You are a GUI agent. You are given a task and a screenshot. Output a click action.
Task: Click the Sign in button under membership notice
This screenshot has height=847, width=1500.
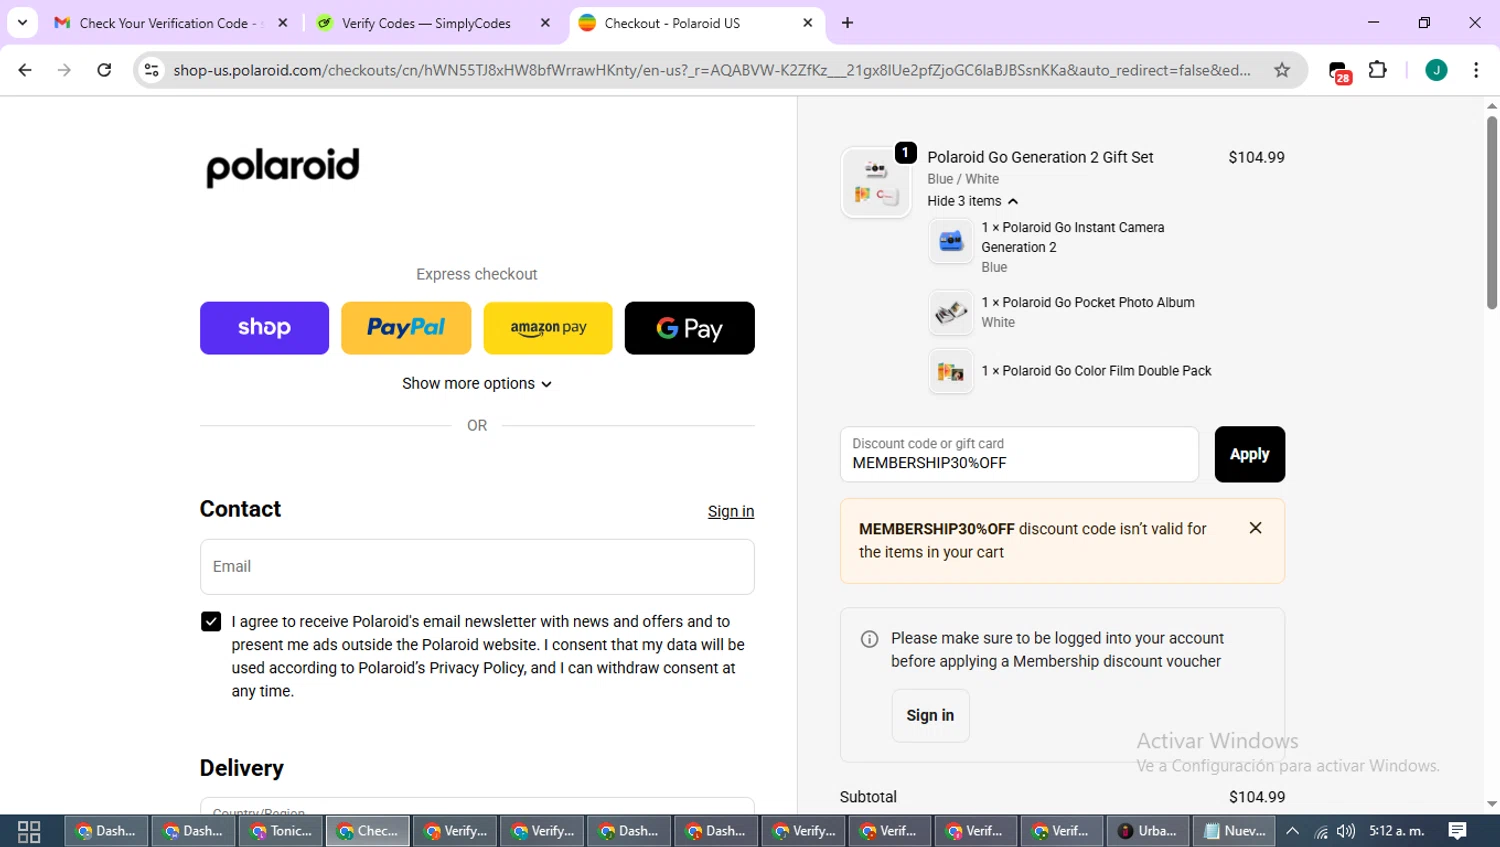pyautogui.click(x=930, y=716)
